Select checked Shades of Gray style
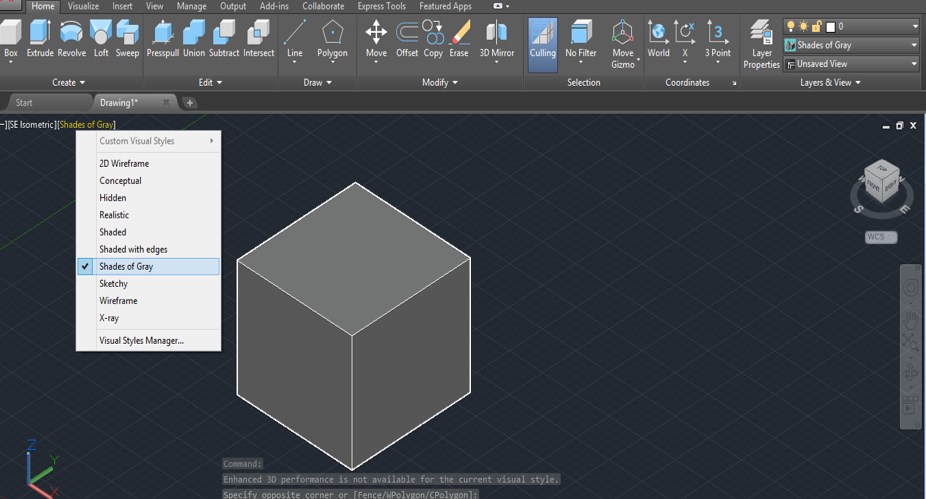 pos(126,267)
